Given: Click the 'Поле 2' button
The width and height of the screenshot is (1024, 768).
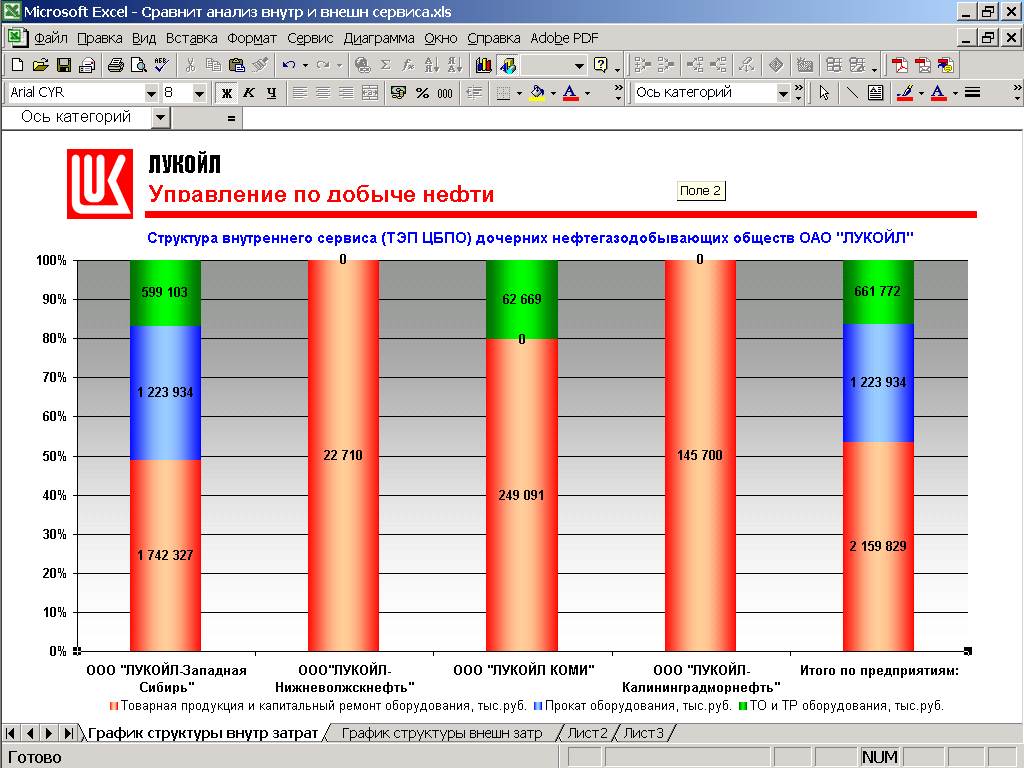Looking at the screenshot, I should (701, 191).
